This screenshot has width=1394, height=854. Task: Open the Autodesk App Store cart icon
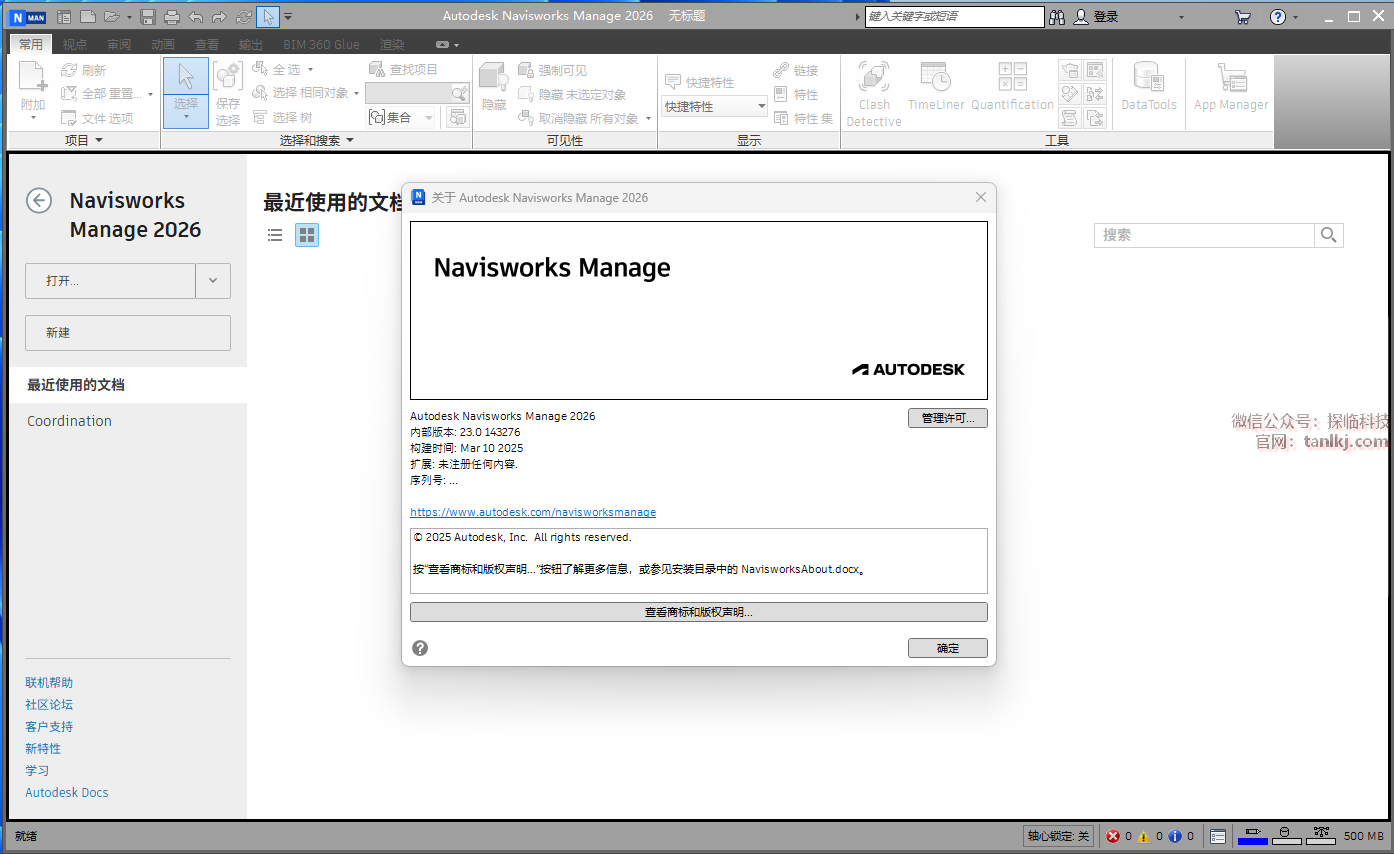click(1243, 17)
